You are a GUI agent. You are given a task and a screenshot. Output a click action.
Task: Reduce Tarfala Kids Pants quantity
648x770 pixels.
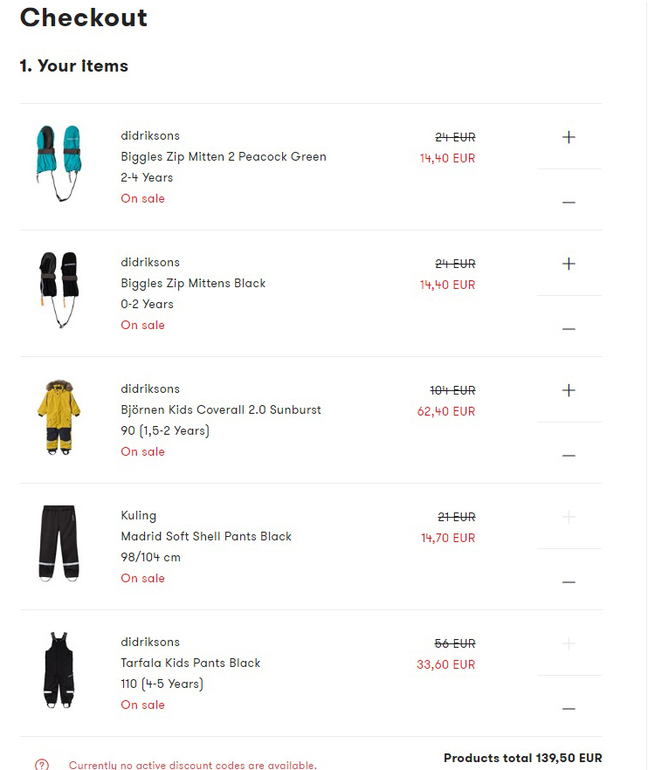coord(569,708)
